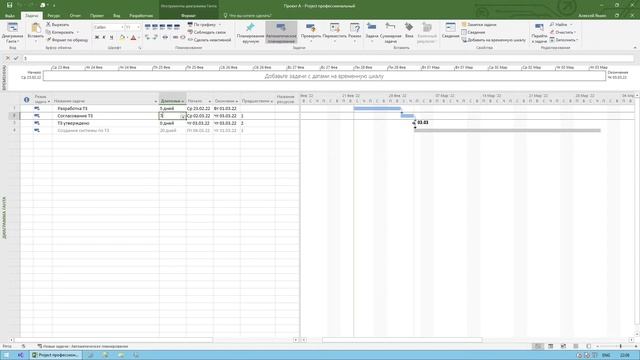Select task name cell "Разработка ТЗ"
The width and height of the screenshot is (640, 360).
point(105,109)
